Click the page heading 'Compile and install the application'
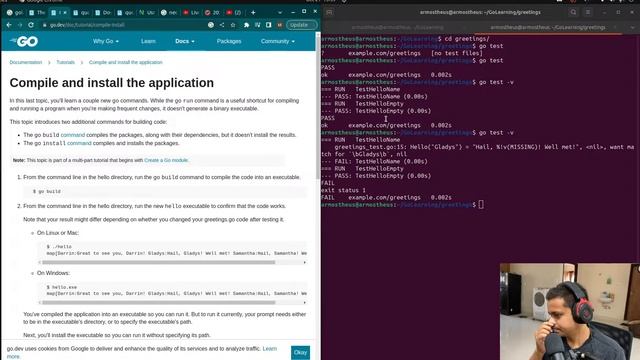The image size is (640, 360). pos(111,83)
